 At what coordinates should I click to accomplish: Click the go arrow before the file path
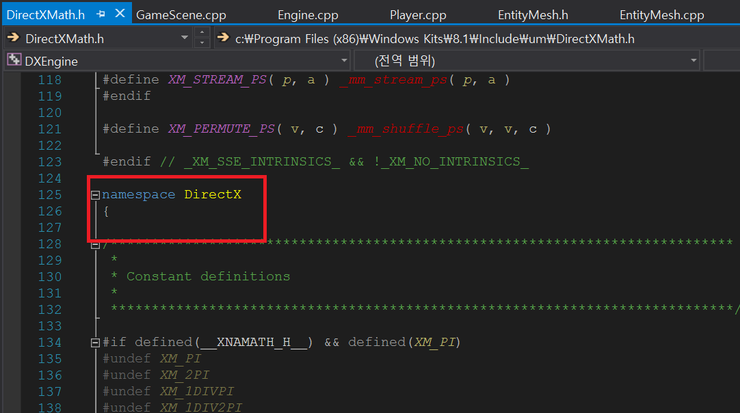coord(223,38)
